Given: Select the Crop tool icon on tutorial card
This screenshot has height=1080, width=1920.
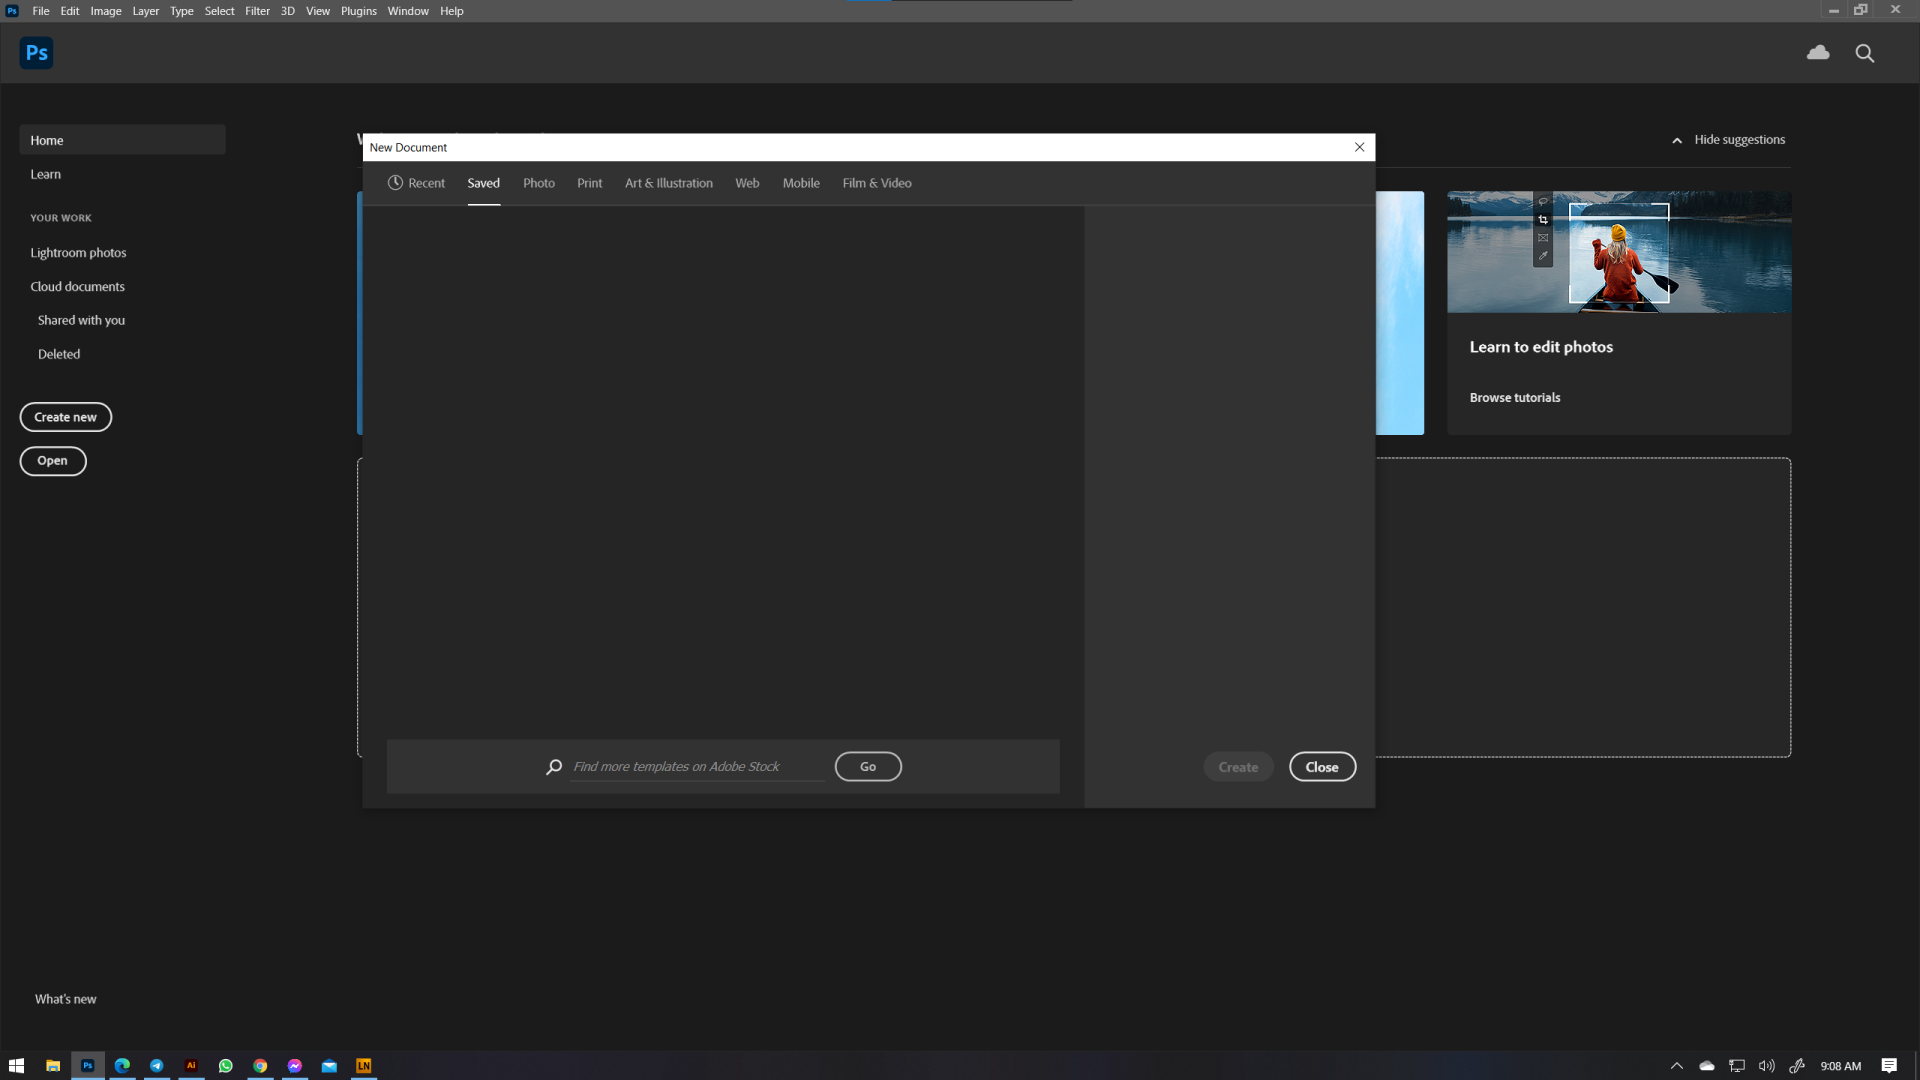Looking at the screenshot, I should (1543, 219).
